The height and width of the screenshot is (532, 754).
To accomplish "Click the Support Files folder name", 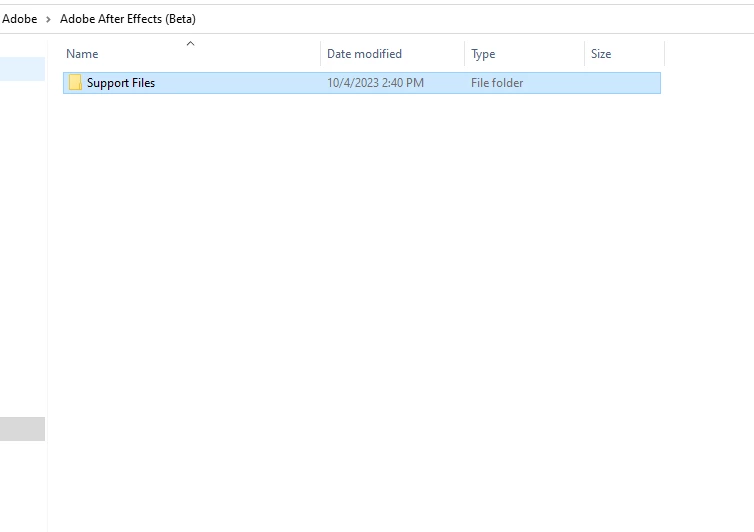I will point(121,83).
